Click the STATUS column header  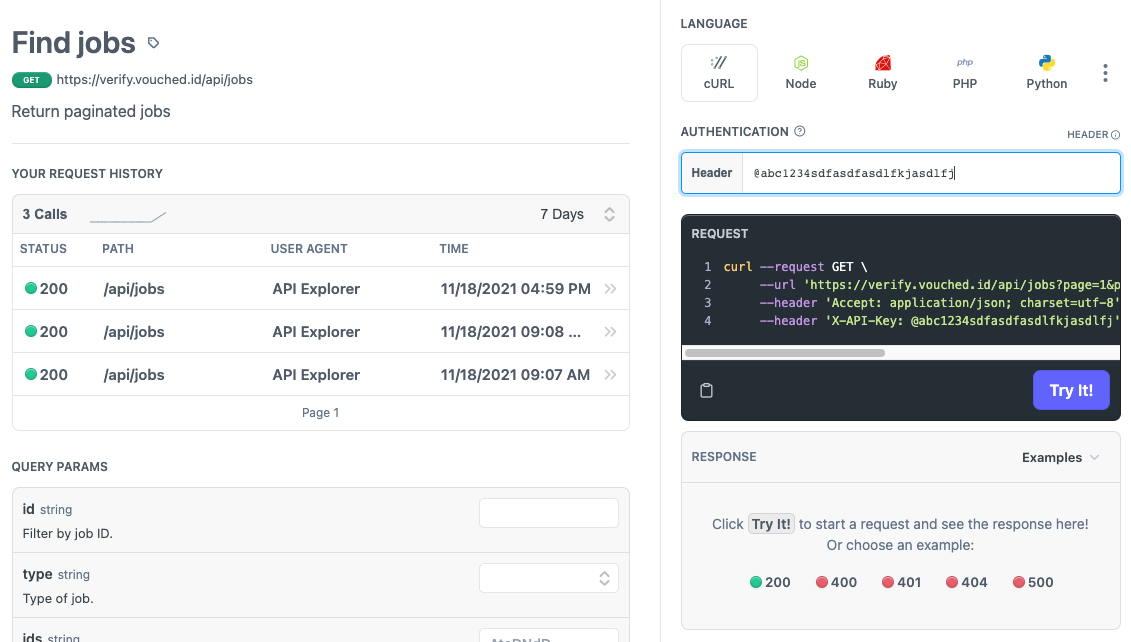43,249
